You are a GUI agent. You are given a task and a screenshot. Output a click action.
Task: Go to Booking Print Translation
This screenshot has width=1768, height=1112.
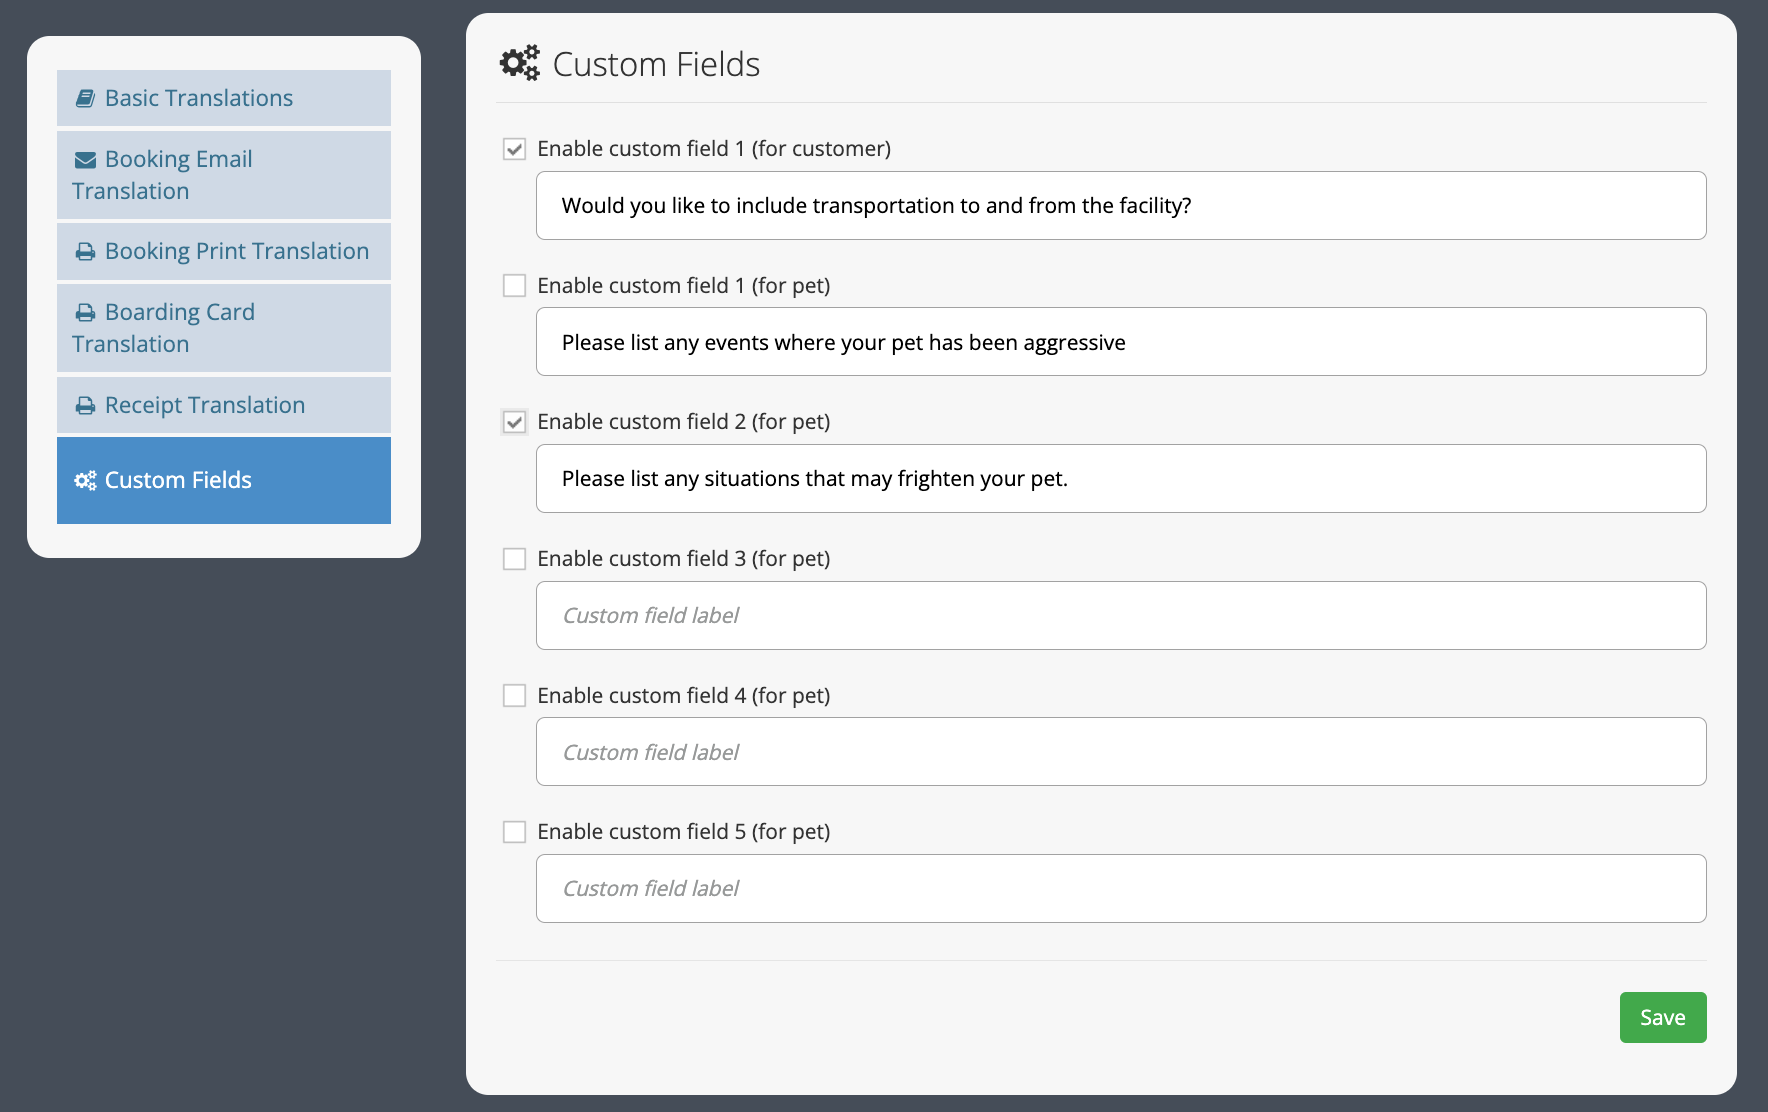point(224,251)
